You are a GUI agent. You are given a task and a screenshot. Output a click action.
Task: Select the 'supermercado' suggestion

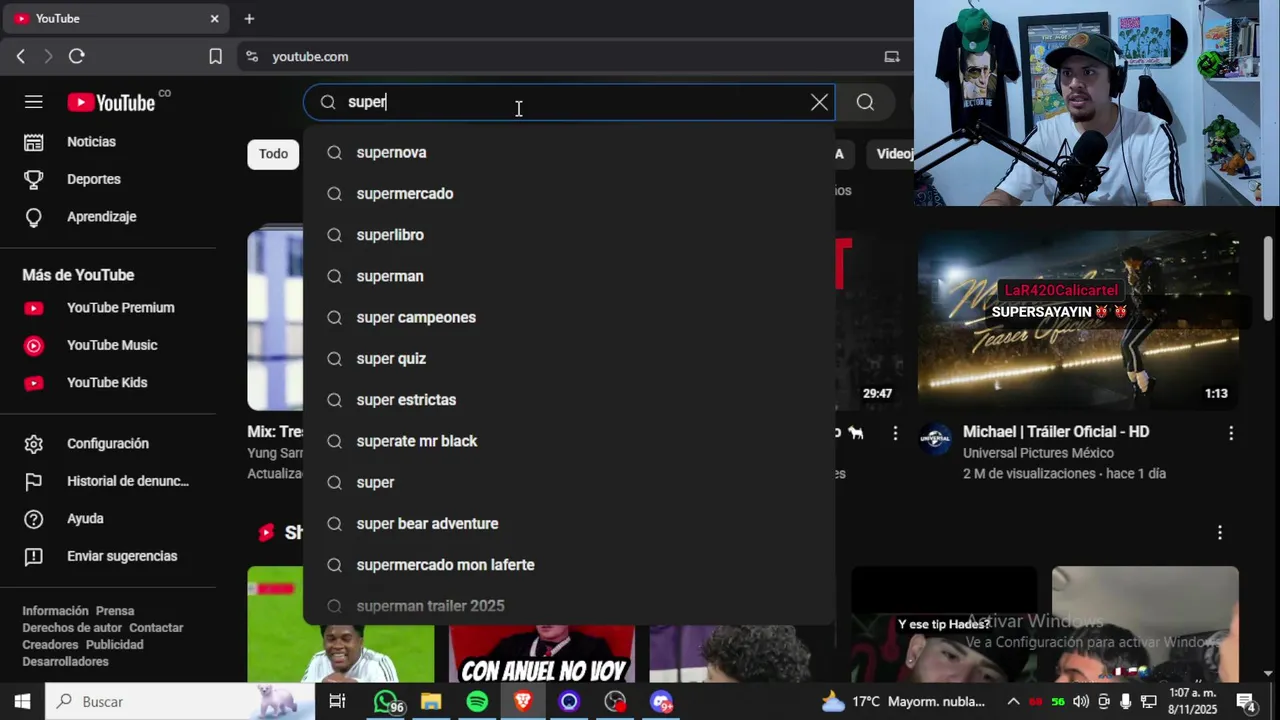point(569,193)
